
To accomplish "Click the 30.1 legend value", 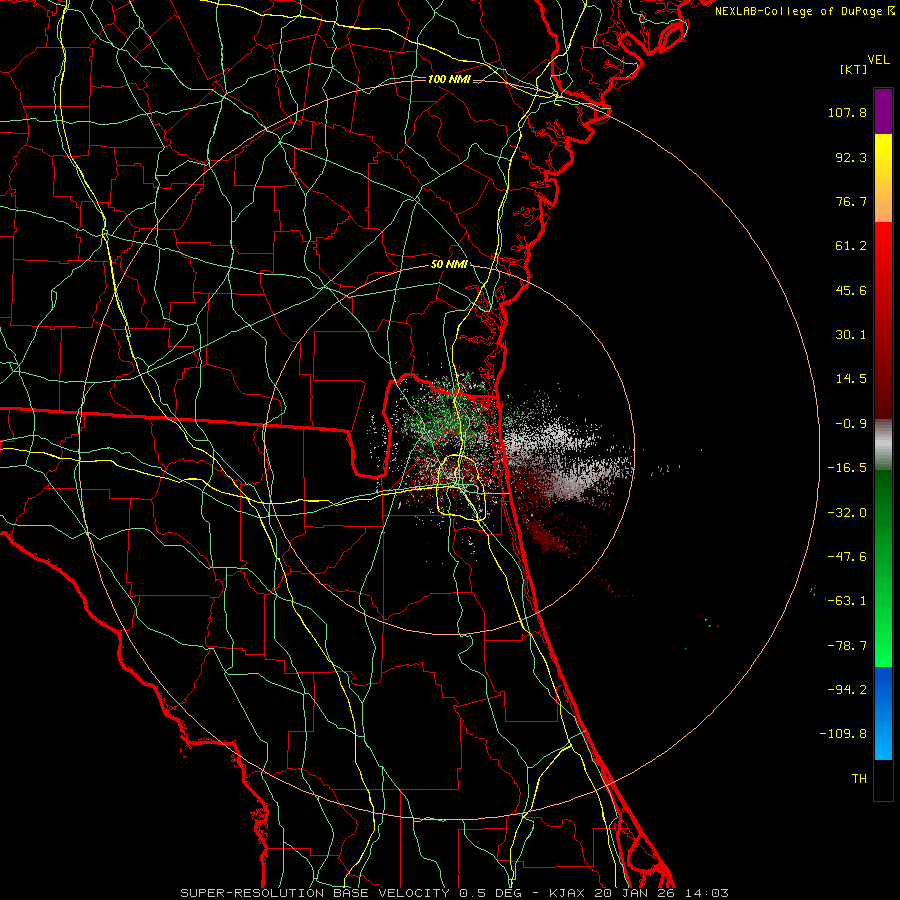I will click(x=851, y=335).
